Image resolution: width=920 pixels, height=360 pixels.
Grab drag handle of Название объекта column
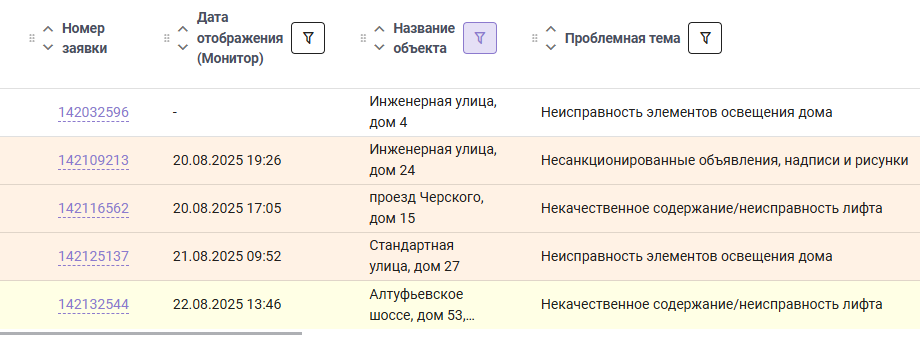point(363,38)
